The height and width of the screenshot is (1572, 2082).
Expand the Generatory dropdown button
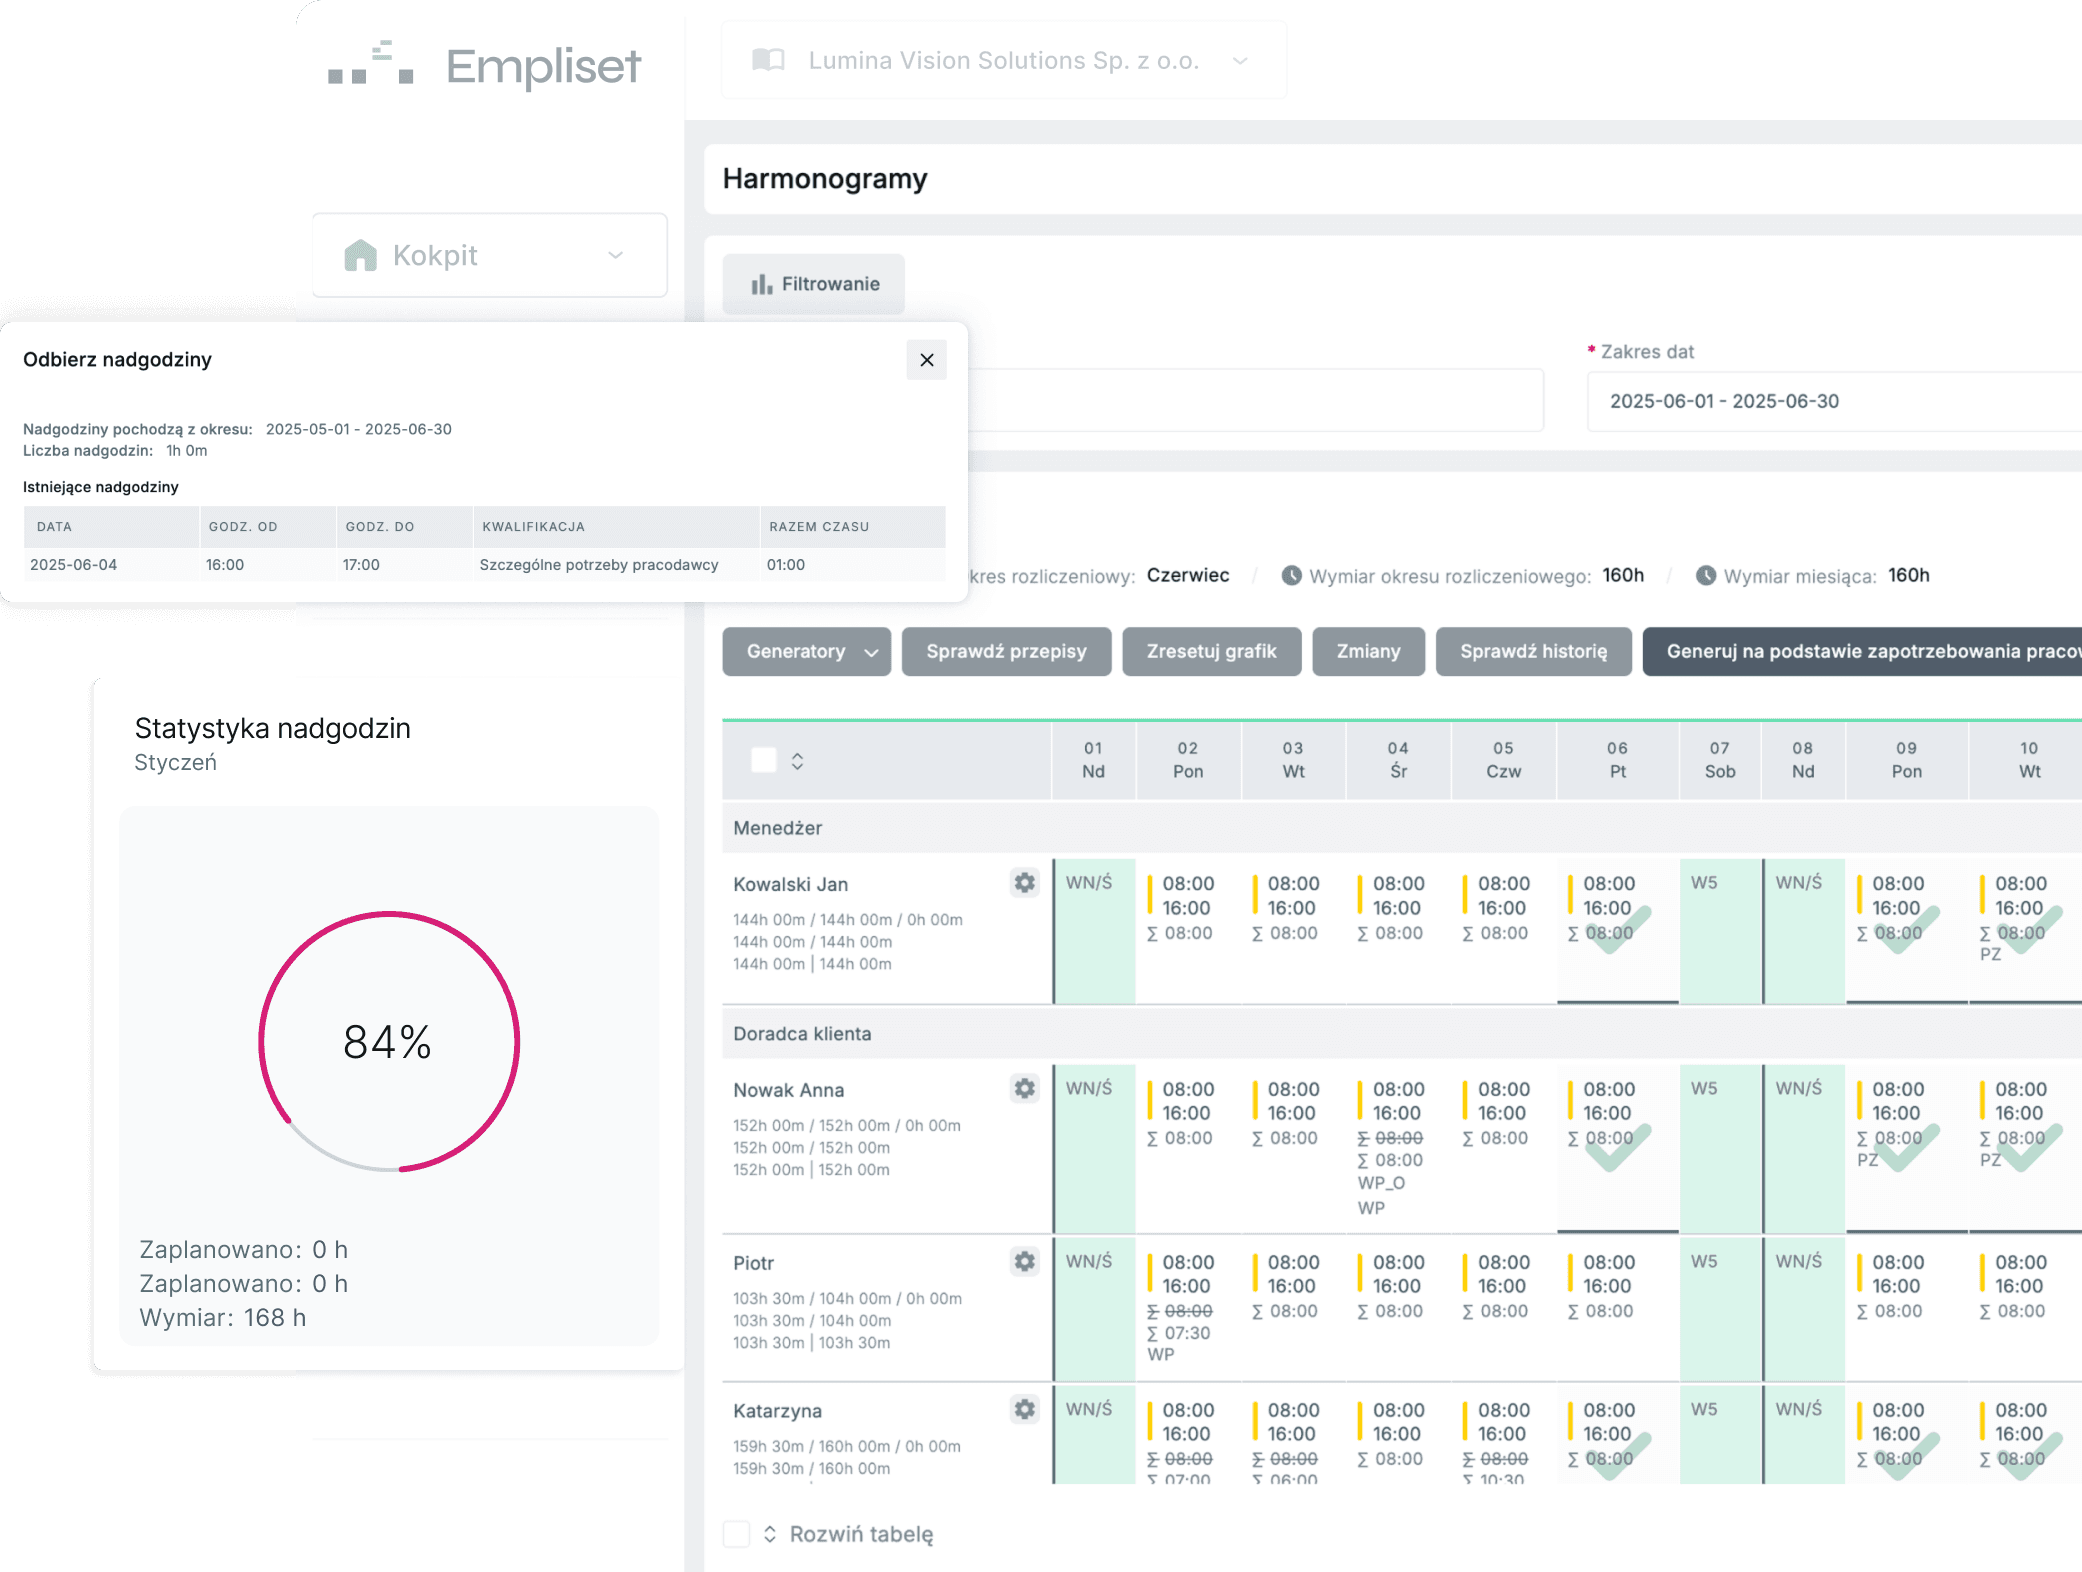coord(806,652)
